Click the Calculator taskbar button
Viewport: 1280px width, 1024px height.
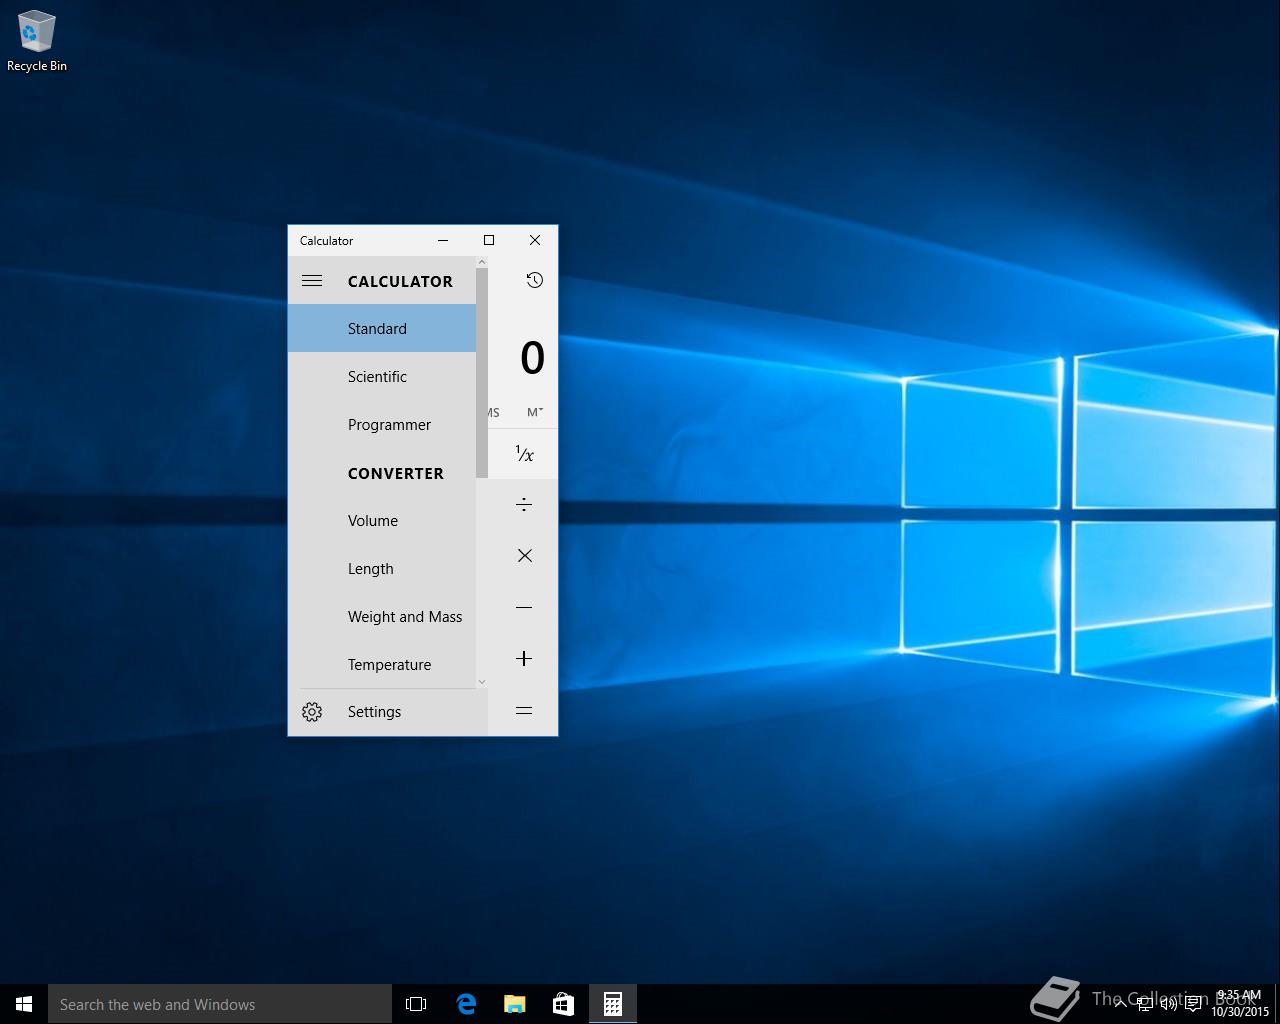[613, 1004]
